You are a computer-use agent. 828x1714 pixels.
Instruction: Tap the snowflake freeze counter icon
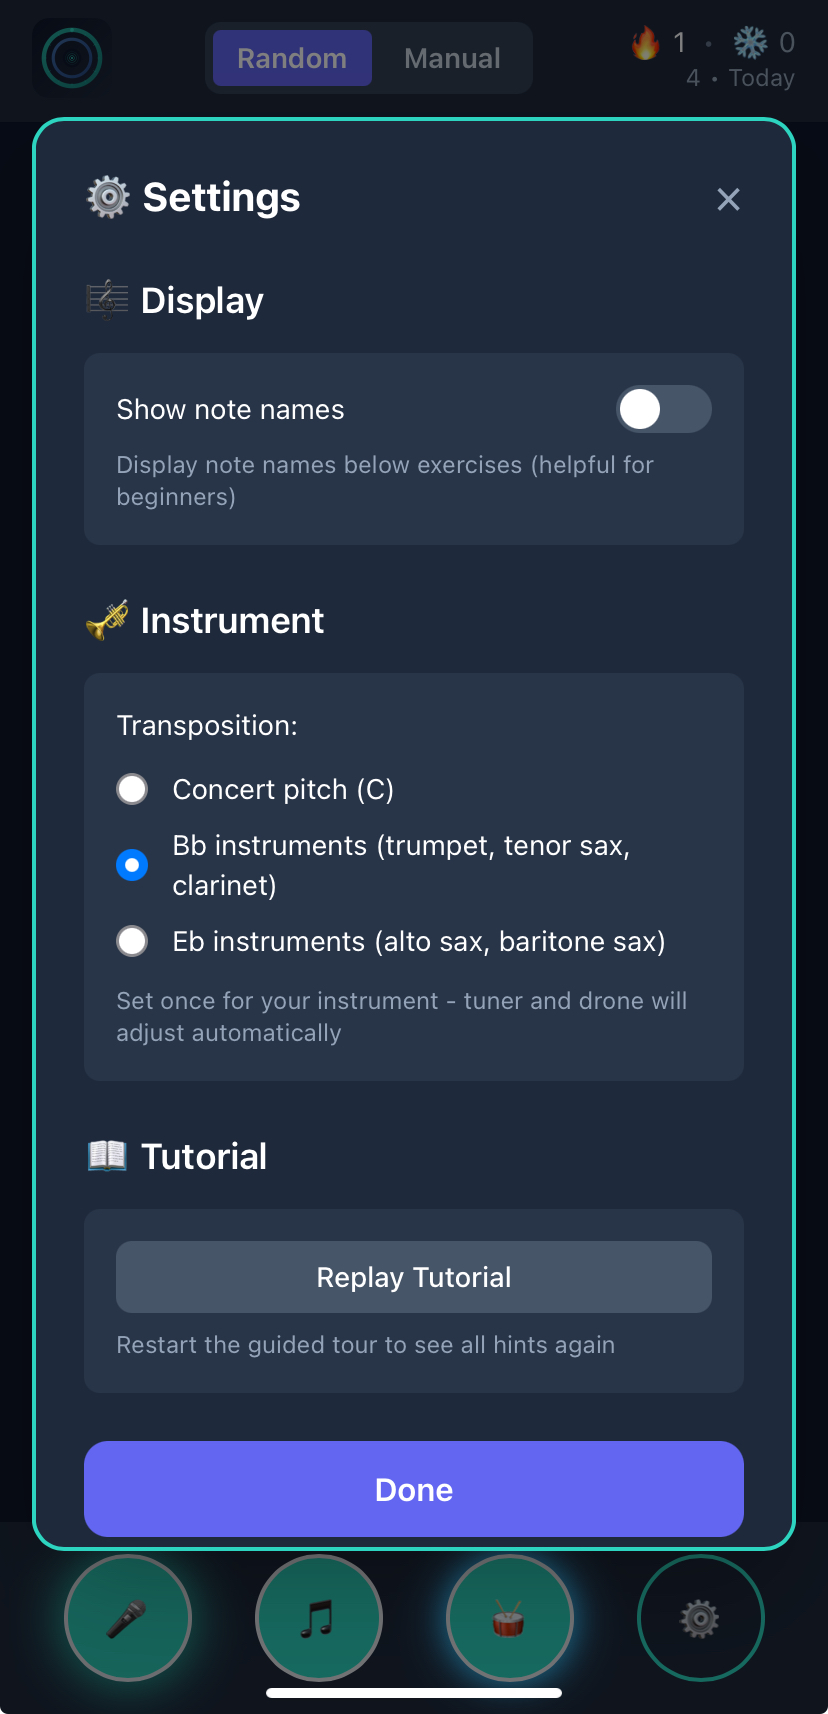749,44
